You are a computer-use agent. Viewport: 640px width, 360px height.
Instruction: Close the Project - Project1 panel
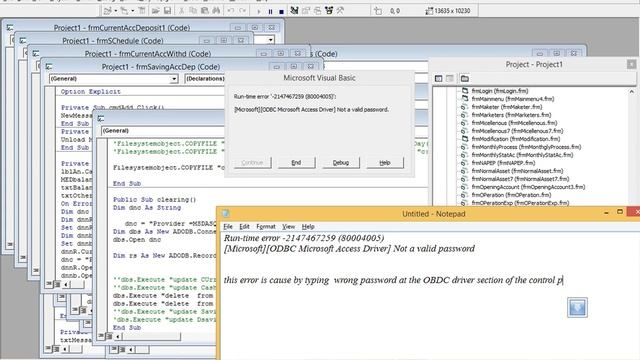(x=631, y=64)
